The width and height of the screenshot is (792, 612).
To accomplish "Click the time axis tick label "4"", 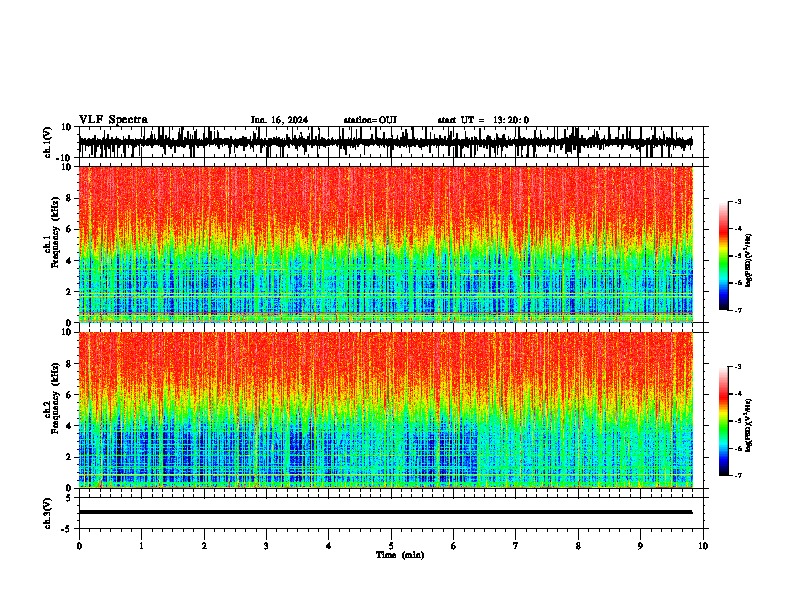I will (329, 546).
